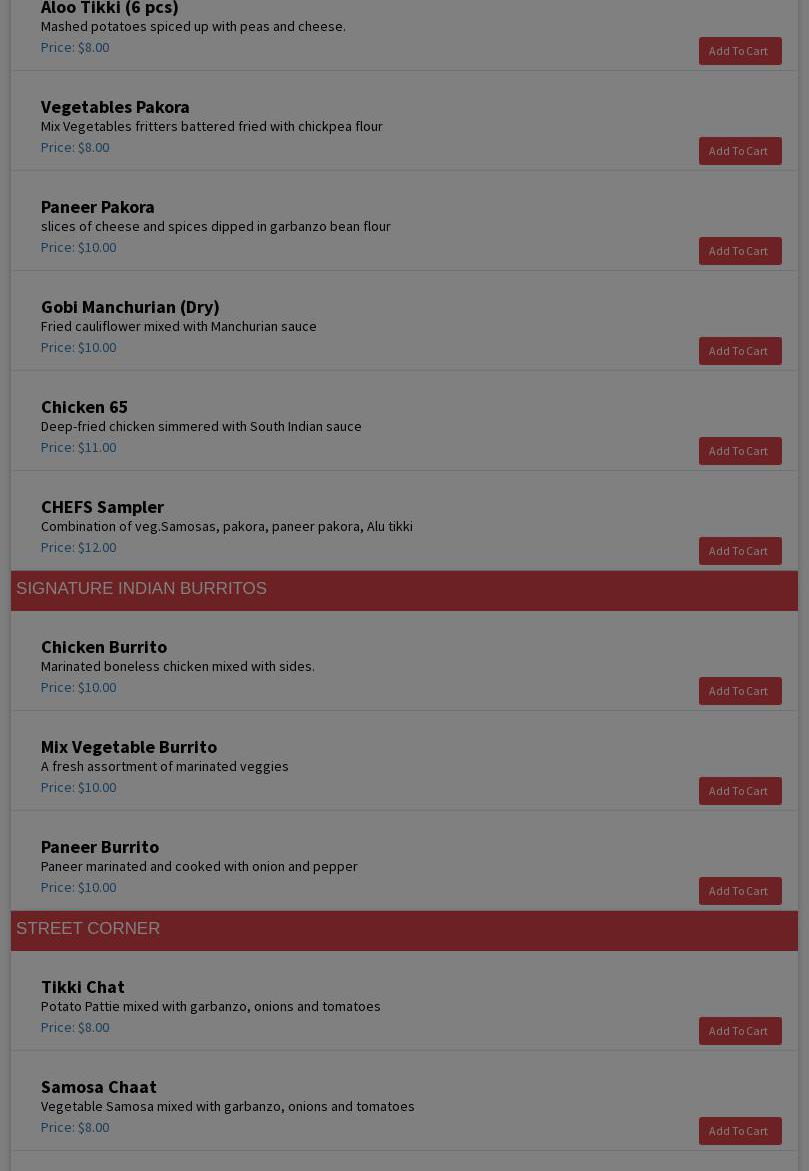This screenshot has height=1171, width=809.
Task: Add Chicken Burrito to cart
Action: (x=740, y=691)
